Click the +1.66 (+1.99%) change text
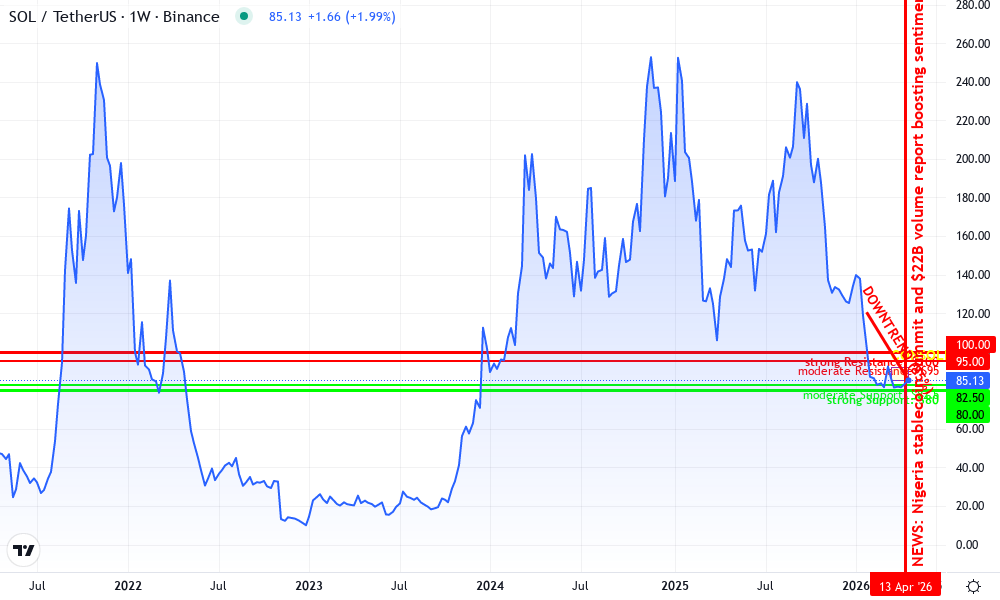1000x600 pixels. (351, 17)
